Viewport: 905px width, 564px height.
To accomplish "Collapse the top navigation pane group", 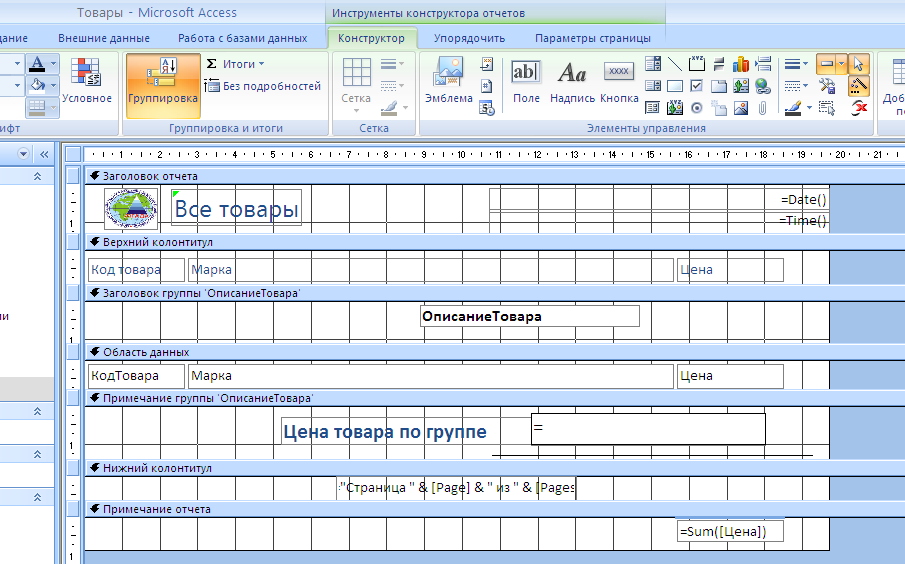I will pyautogui.click(x=38, y=176).
